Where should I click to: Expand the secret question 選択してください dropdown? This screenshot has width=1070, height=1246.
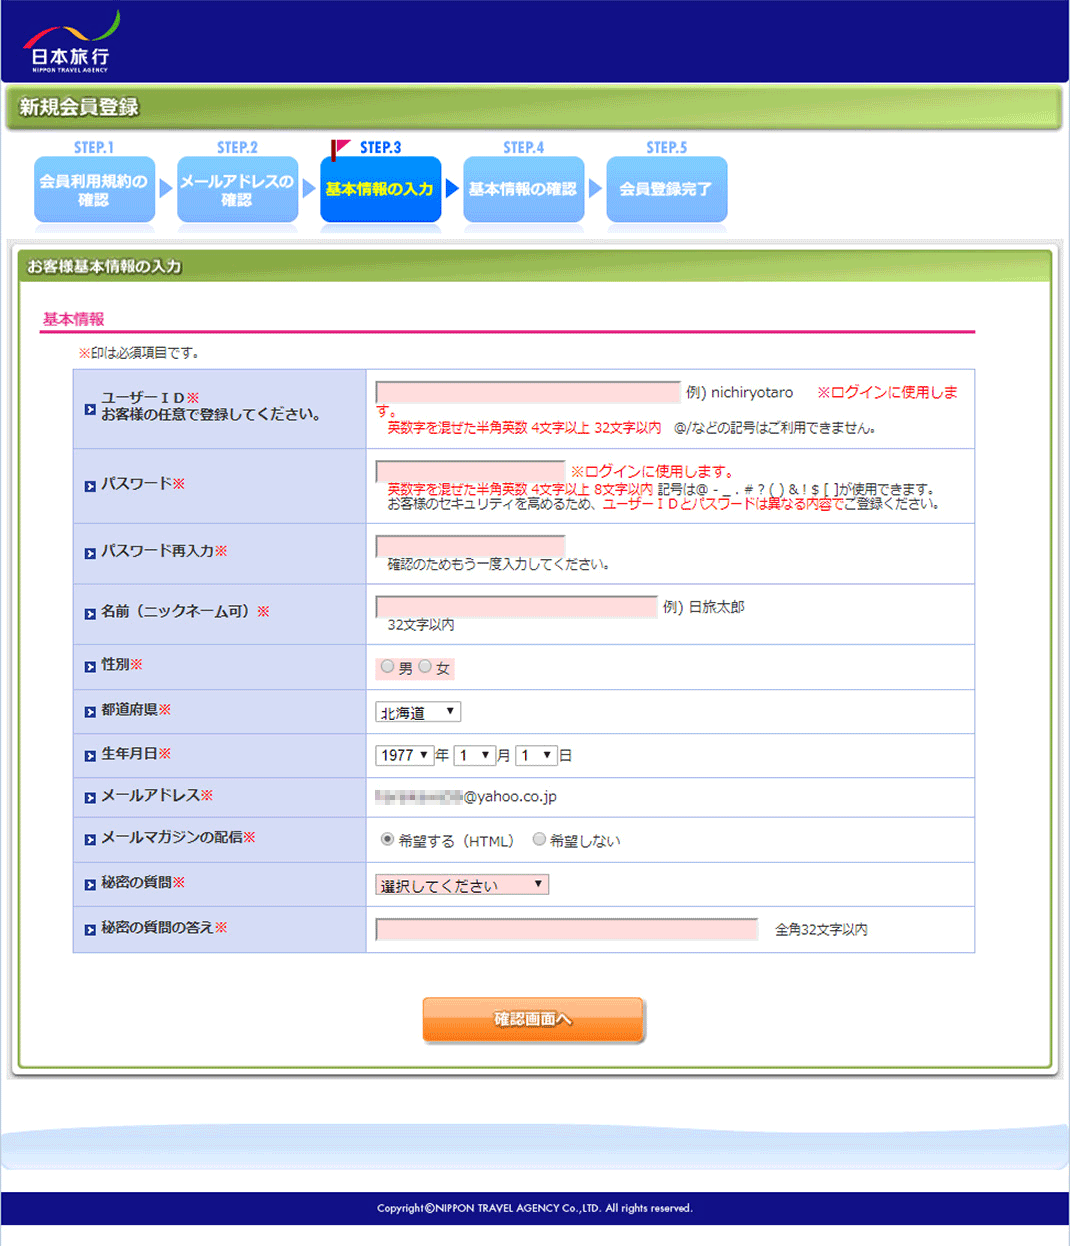pyautogui.click(x=462, y=885)
